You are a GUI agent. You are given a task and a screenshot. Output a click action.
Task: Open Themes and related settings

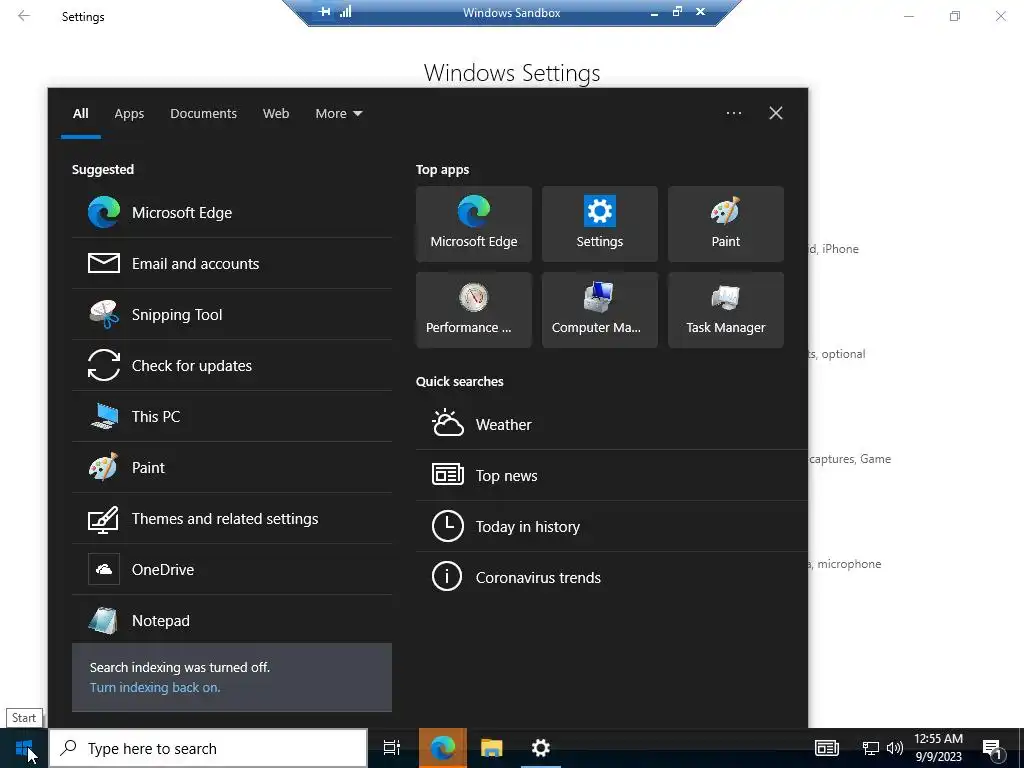232,518
